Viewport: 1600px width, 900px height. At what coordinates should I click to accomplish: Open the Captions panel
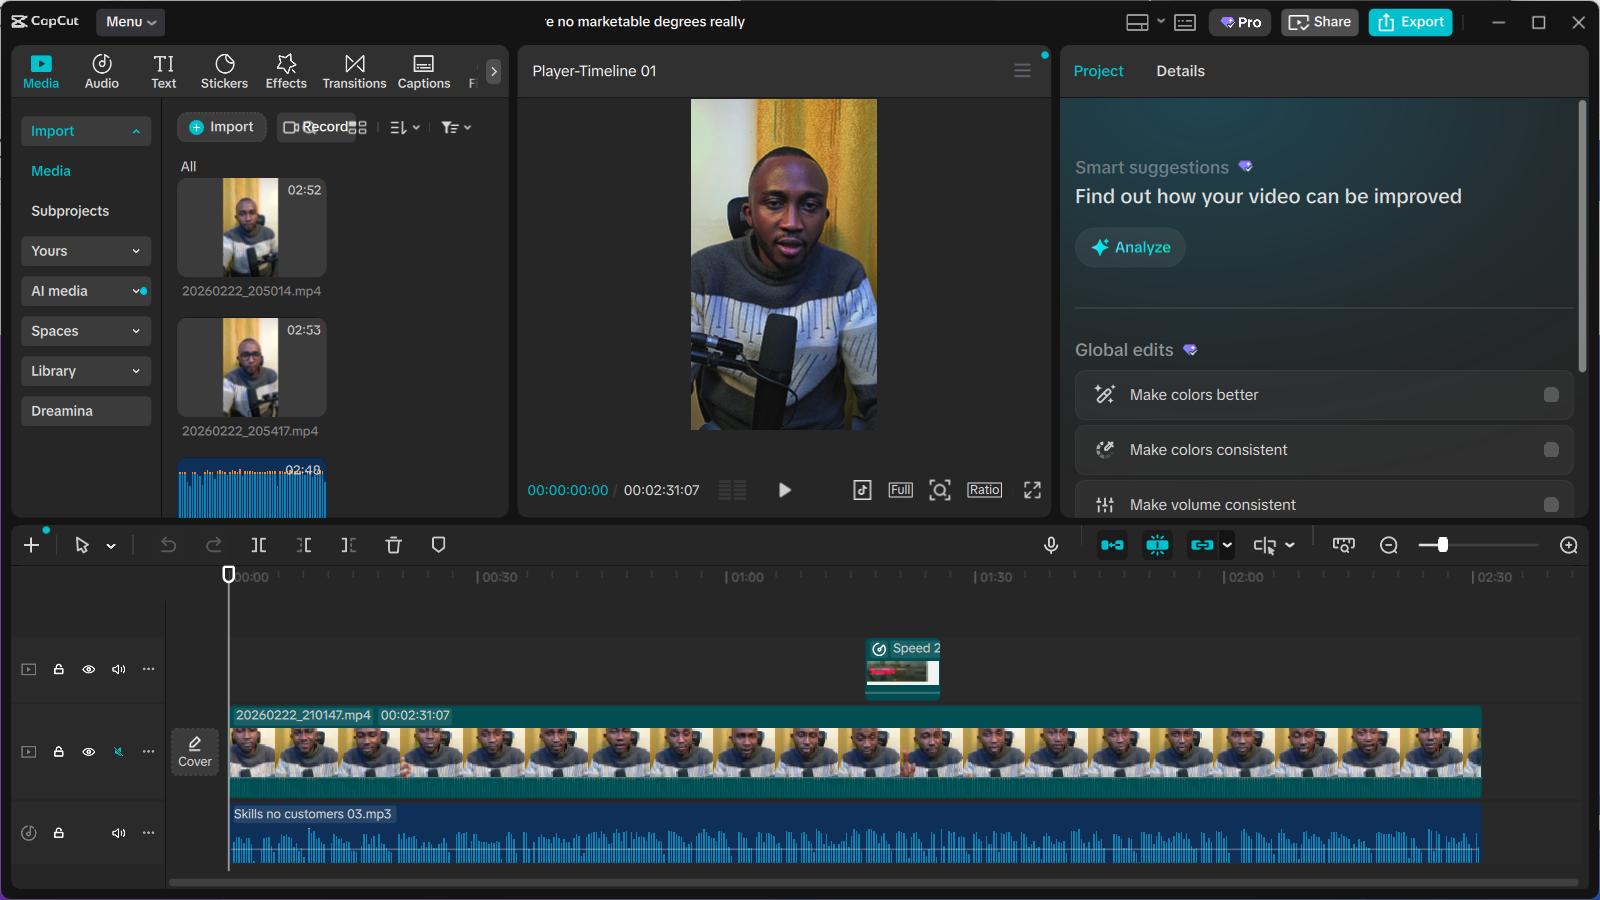424,71
